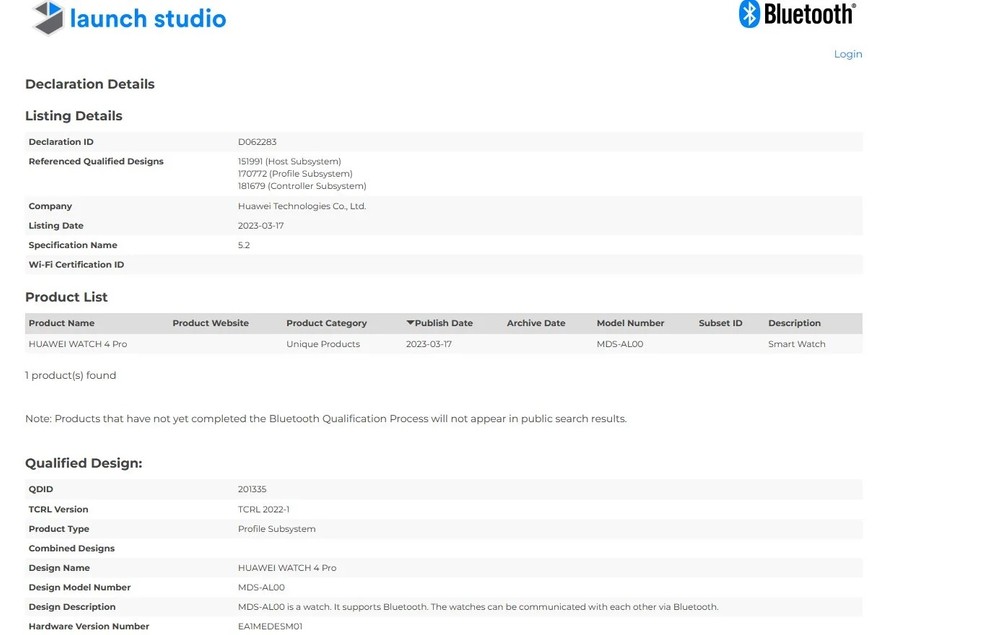The height and width of the screenshot is (635, 1000).
Task: Sort table by Archive Date column
Action: [x=536, y=323]
